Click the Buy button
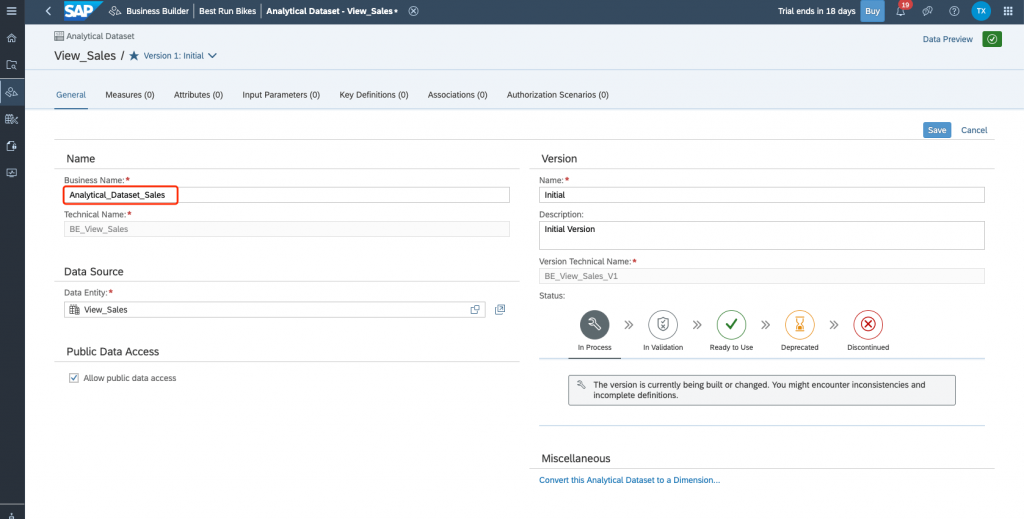 [872, 11]
